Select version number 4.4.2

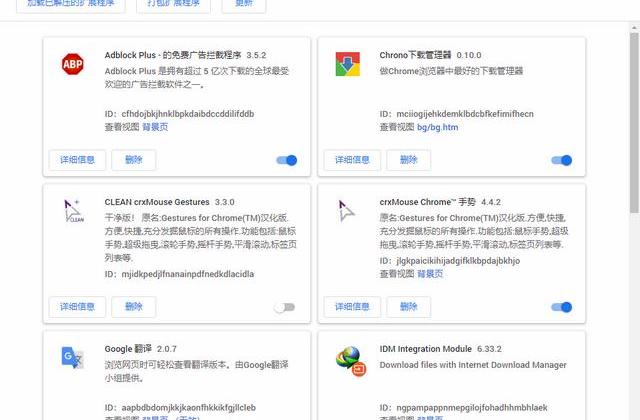coord(491,202)
